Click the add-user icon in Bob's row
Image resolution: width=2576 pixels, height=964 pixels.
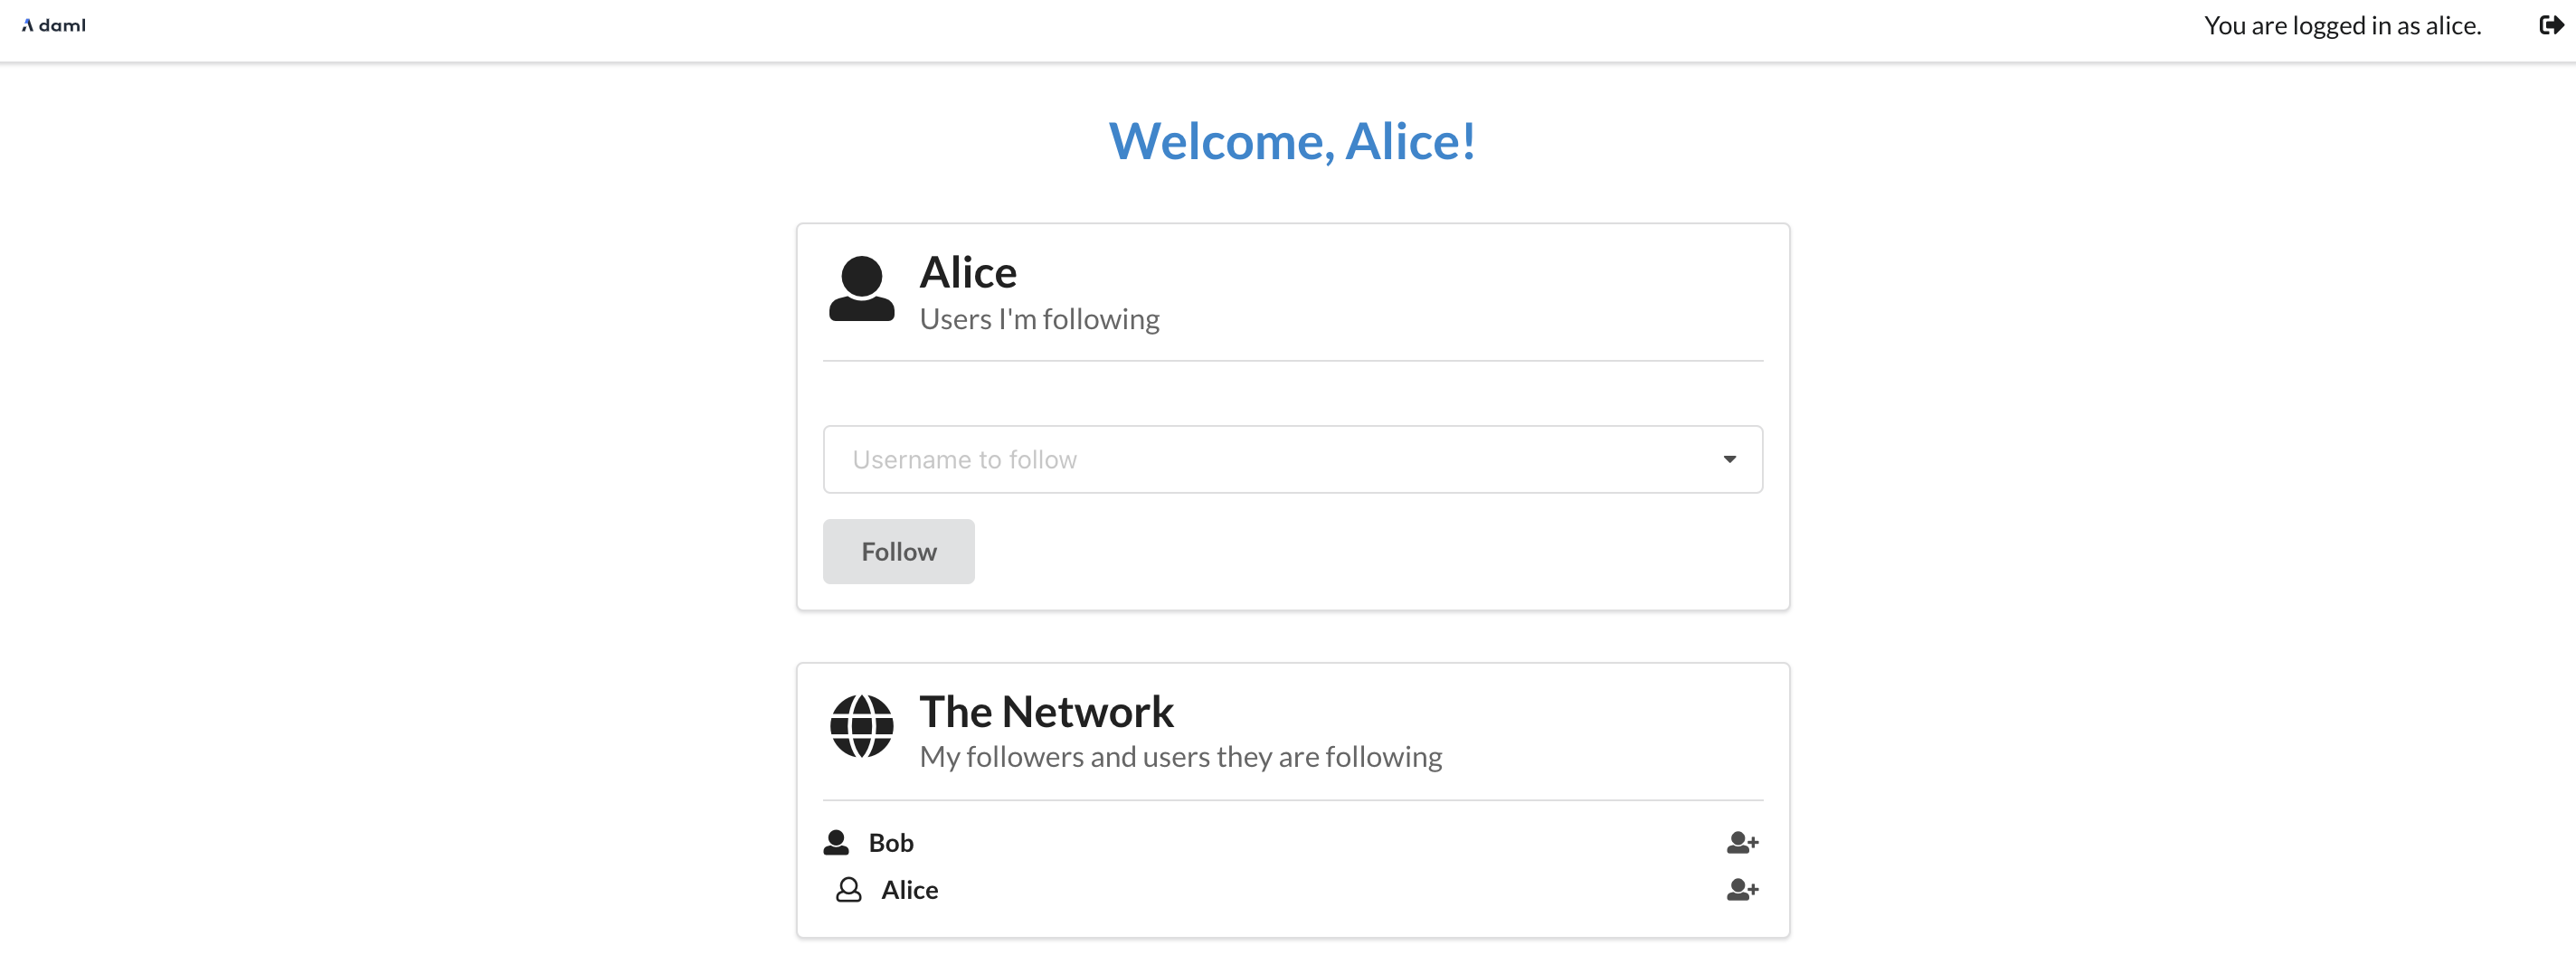tap(1744, 841)
